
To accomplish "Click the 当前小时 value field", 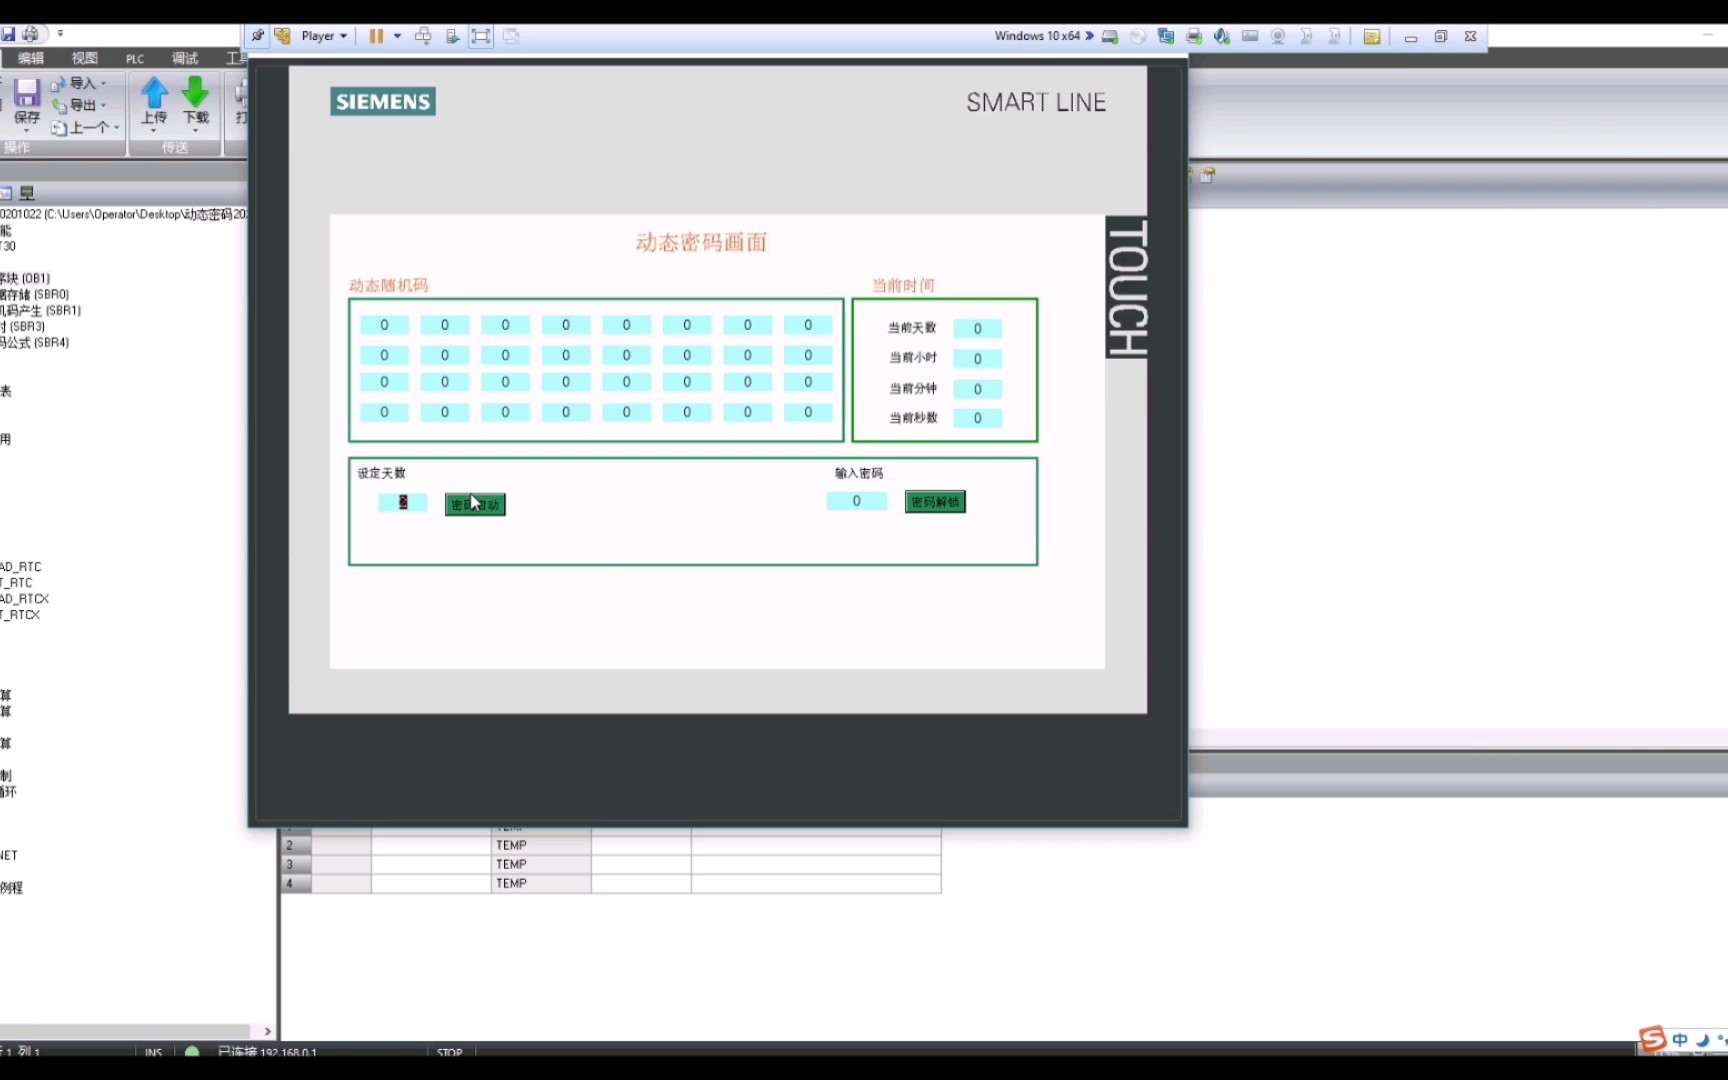I will [977, 358].
